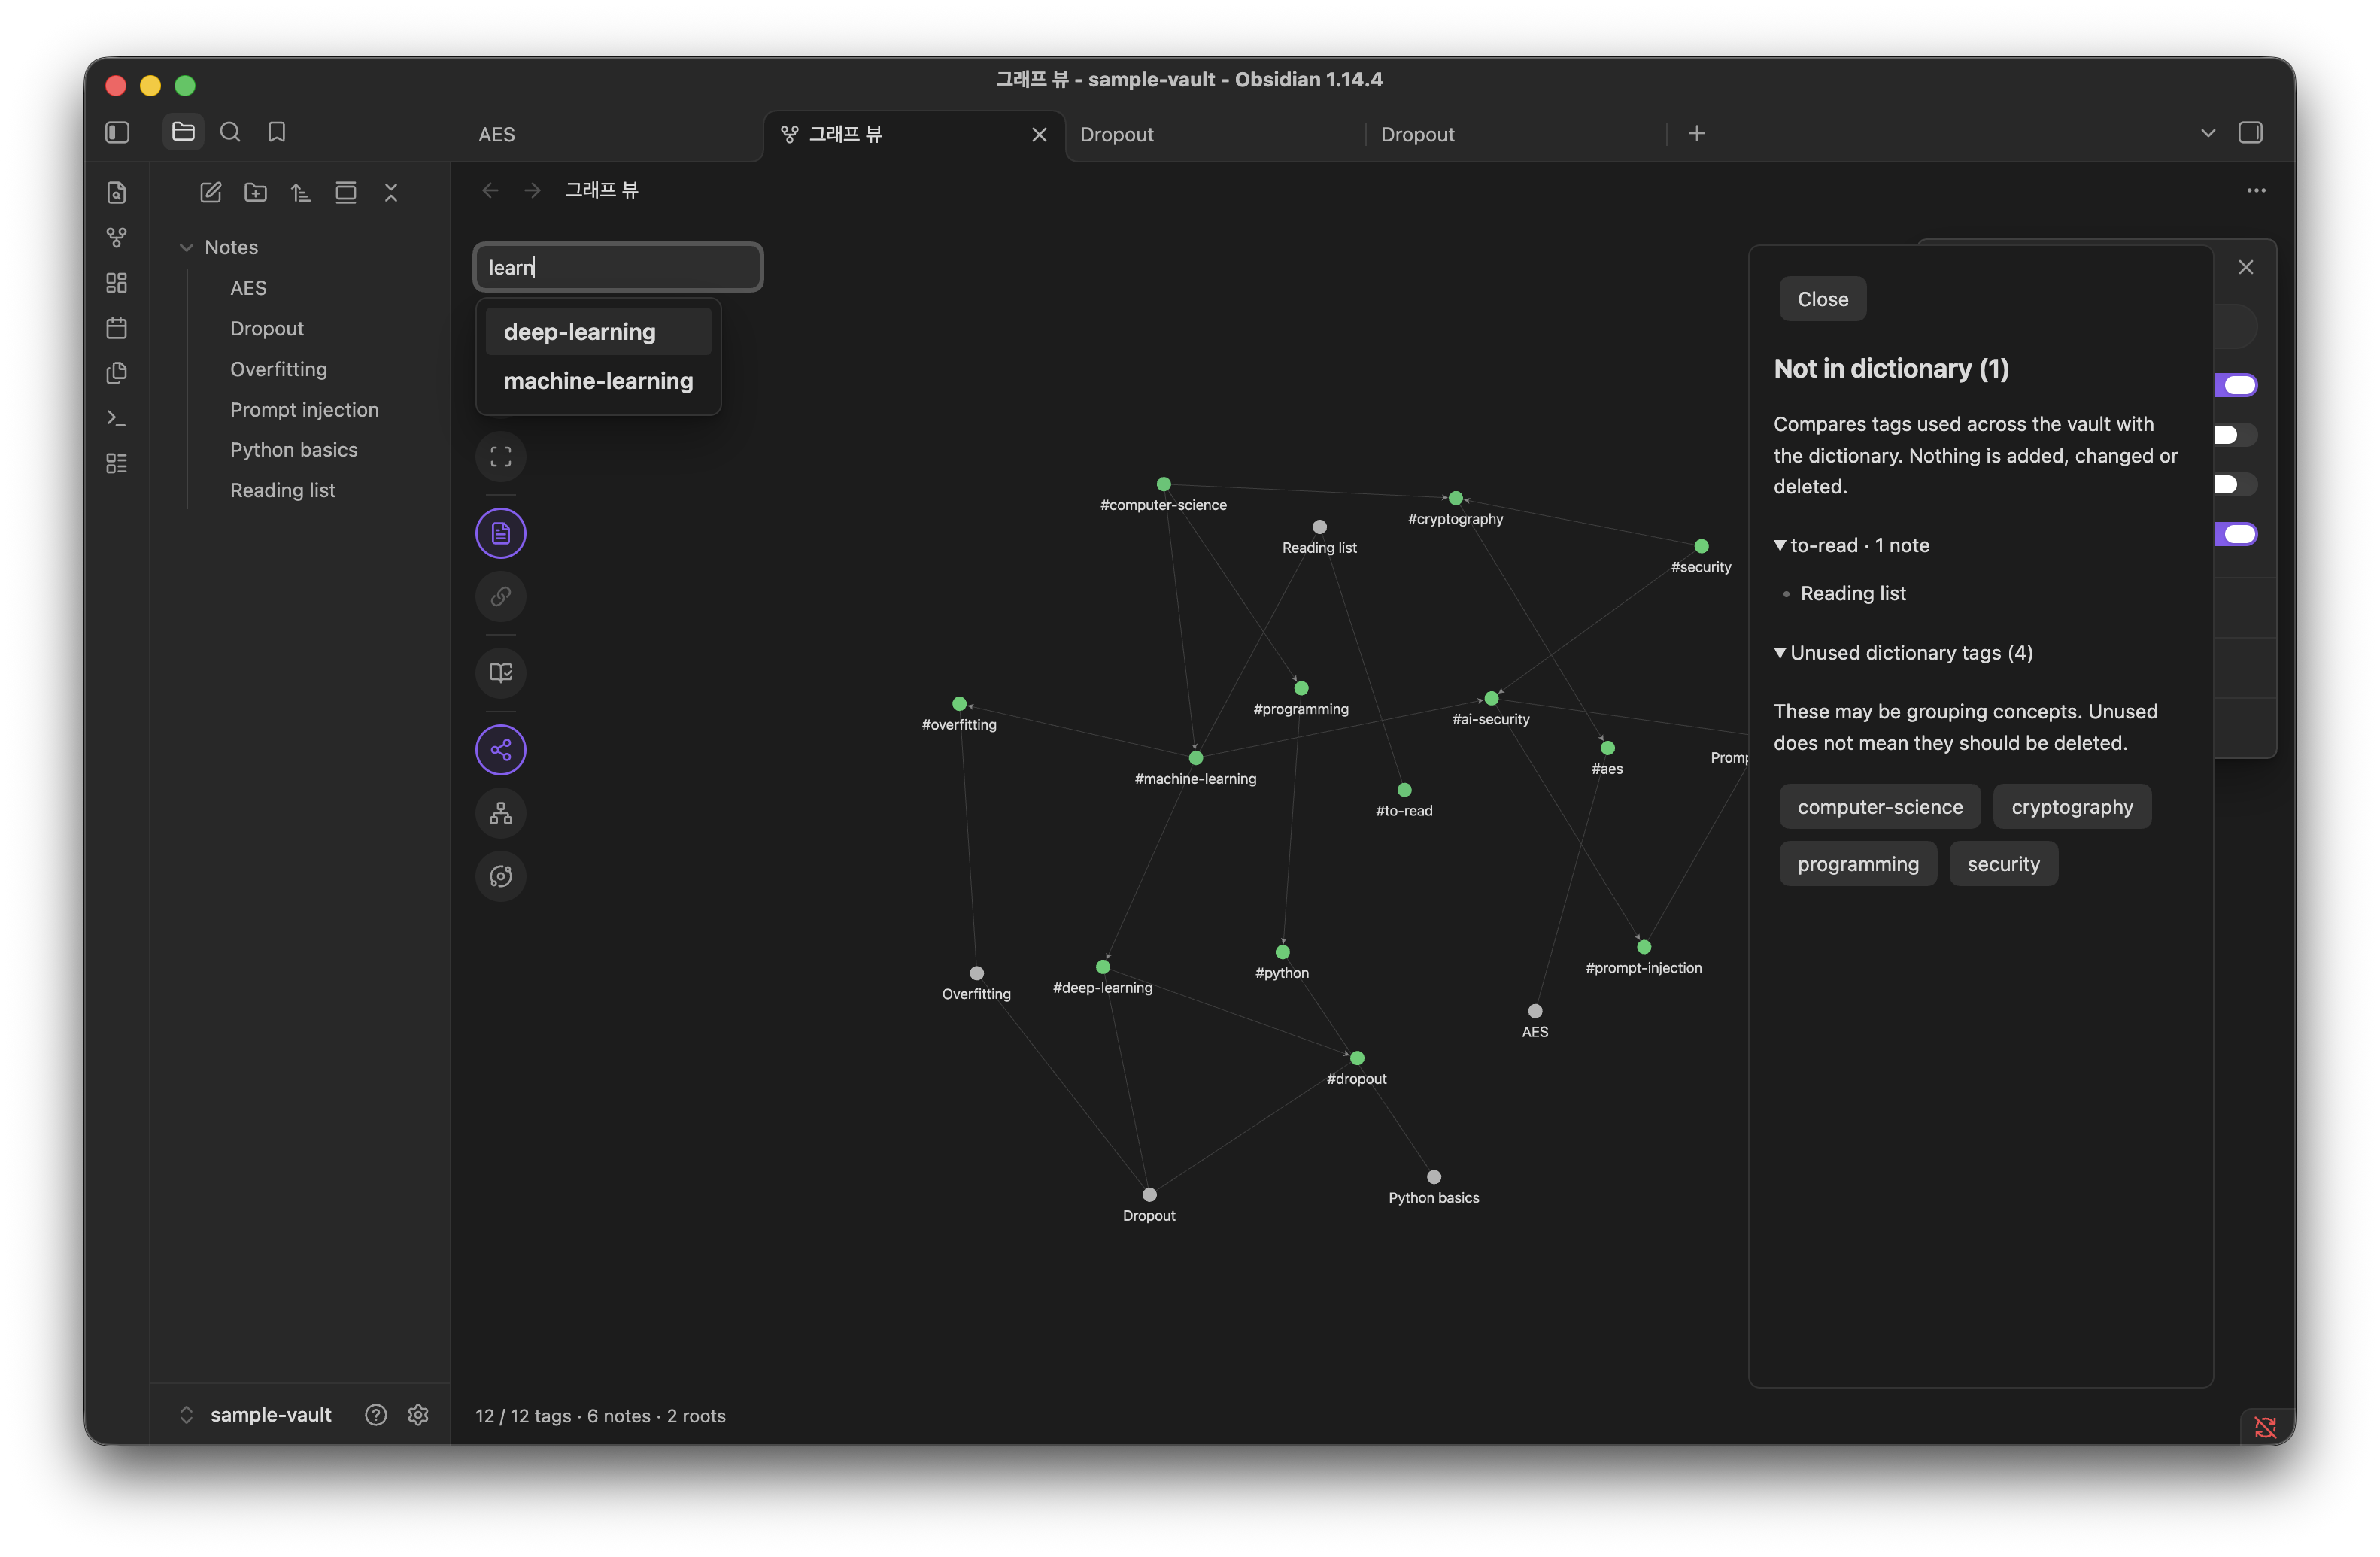Select the orbit circular graph layout
The image size is (2380, 1557).
pos(501,876)
